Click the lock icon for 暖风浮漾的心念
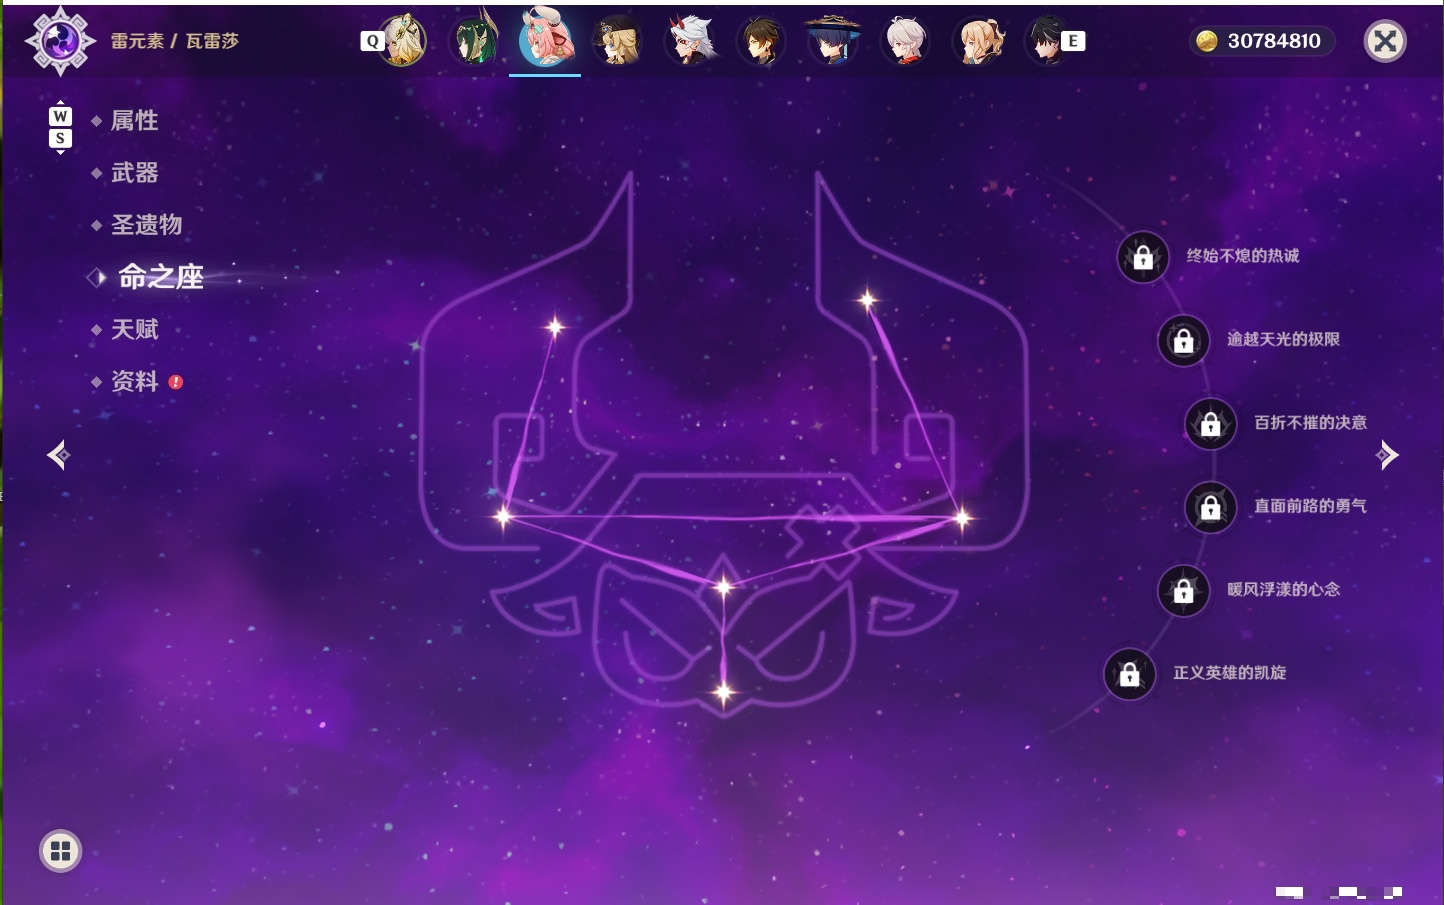 [1183, 590]
